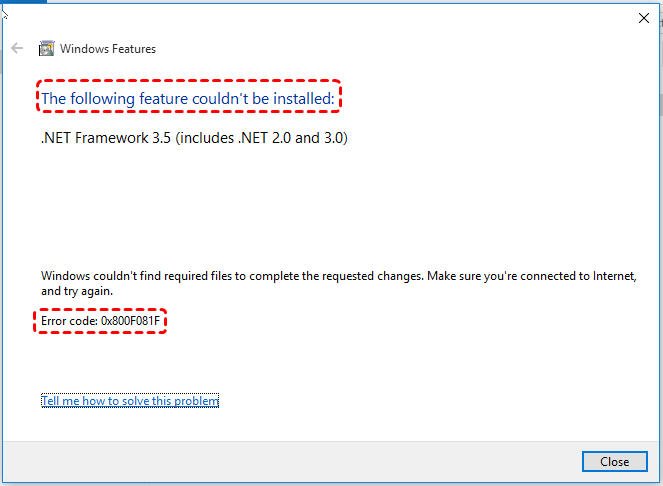Click the "Error code:" label

(71, 322)
